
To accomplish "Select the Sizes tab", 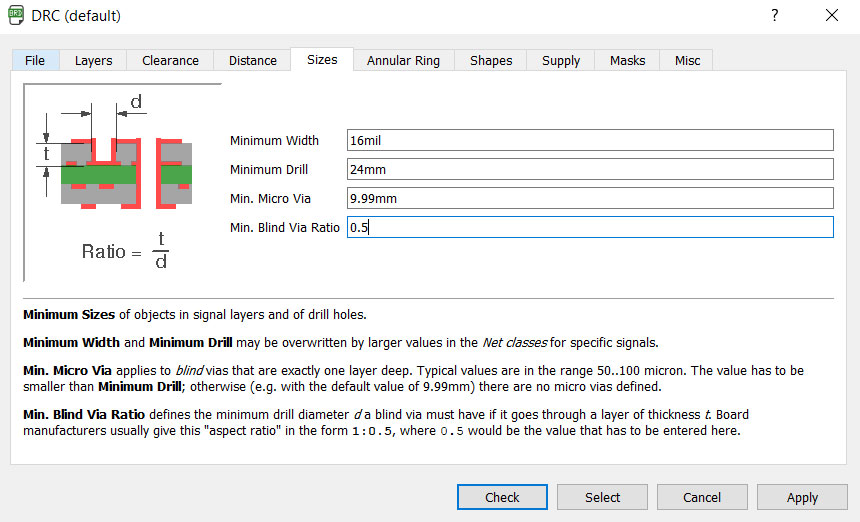I will (x=322, y=59).
